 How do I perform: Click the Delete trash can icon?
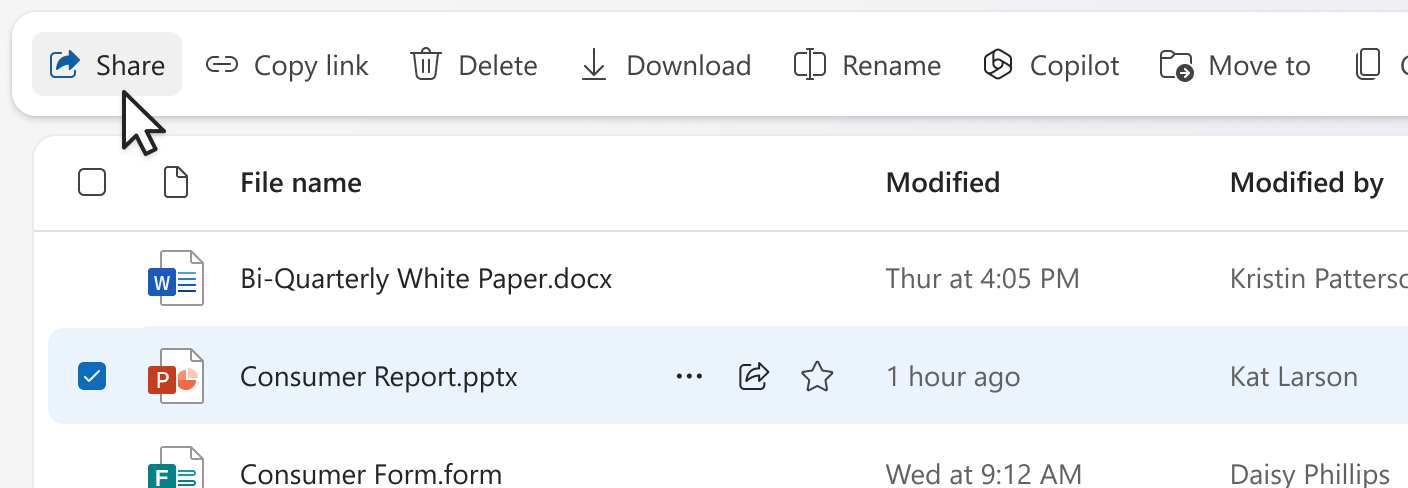tap(426, 65)
